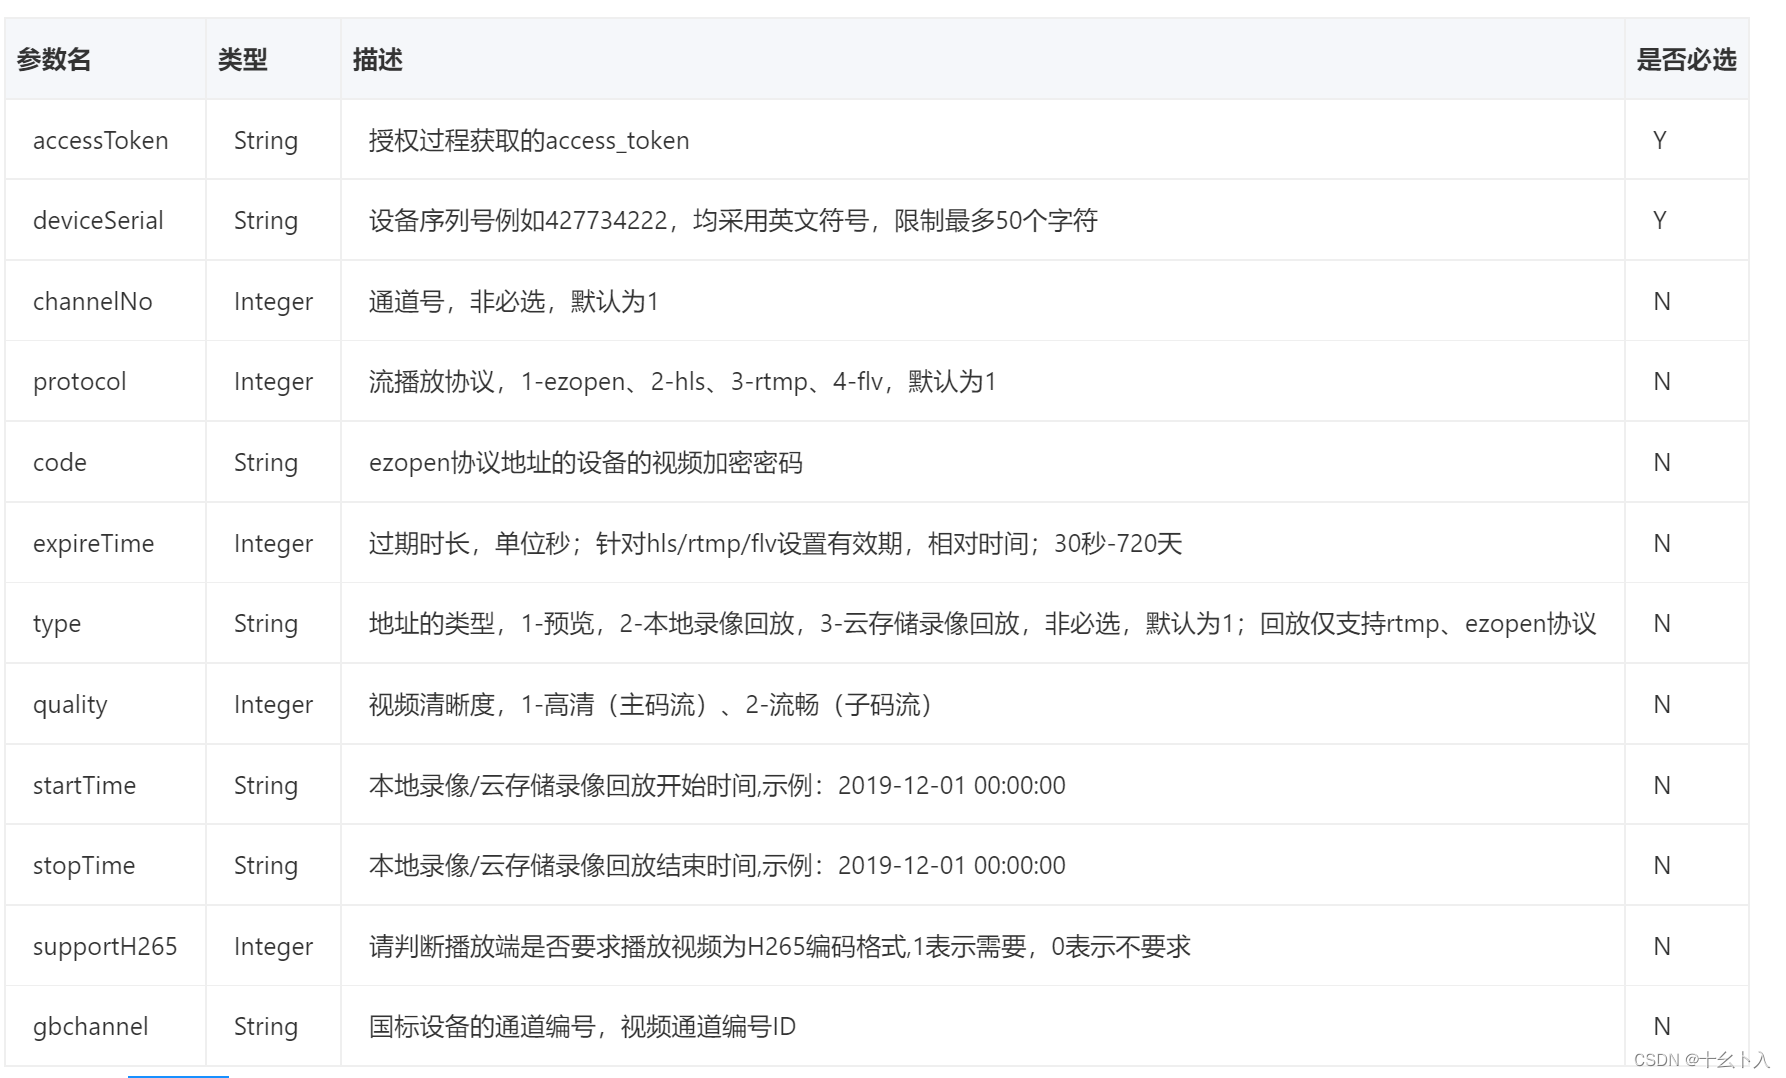This screenshot has width=1786, height=1078.
Task: Click the String type in stopTime row
Action: pos(266,866)
